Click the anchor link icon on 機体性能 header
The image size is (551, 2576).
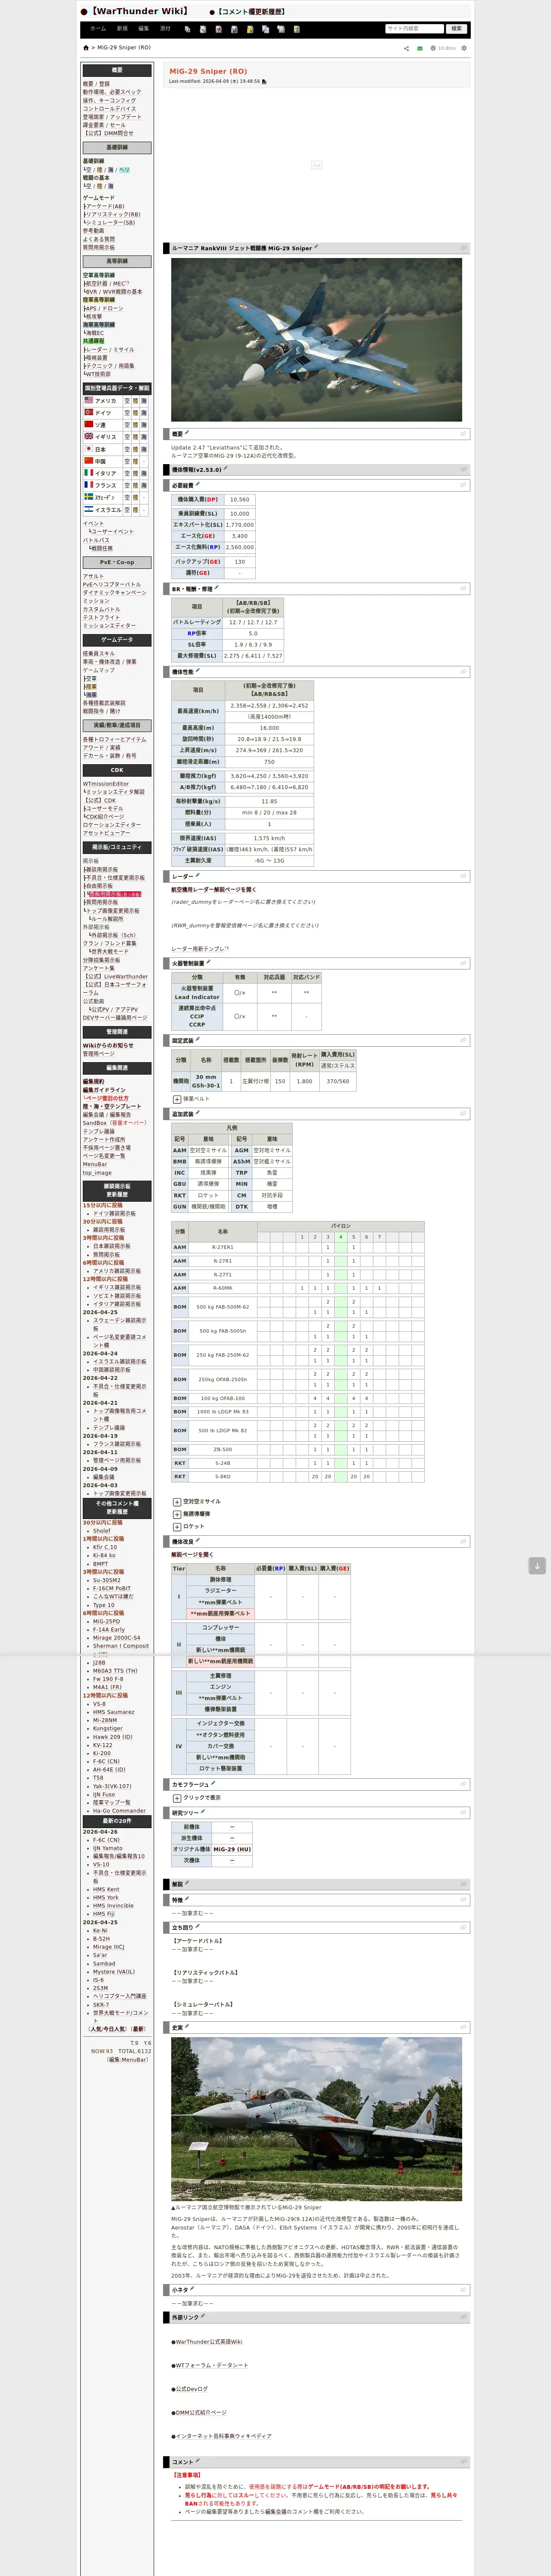point(463,672)
